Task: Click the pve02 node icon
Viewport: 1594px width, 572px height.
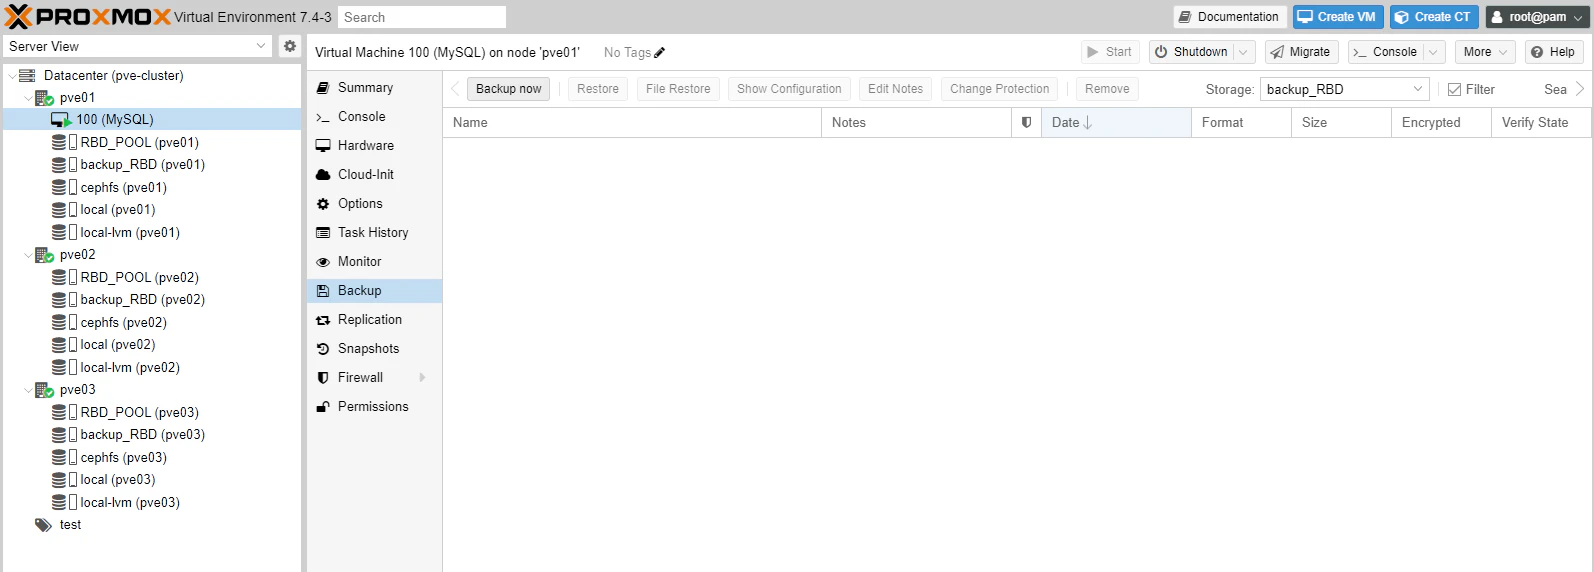Action: [x=44, y=254]
